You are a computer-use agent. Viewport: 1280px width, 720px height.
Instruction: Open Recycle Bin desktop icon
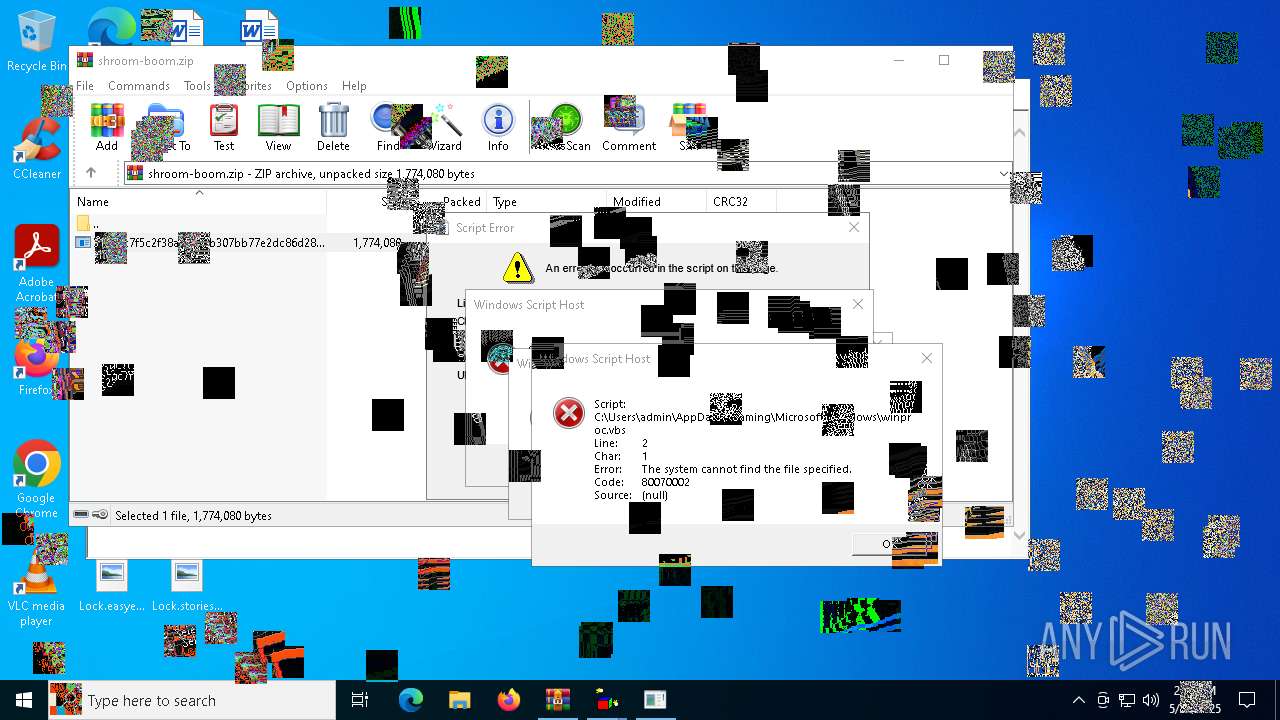point(37,42)
